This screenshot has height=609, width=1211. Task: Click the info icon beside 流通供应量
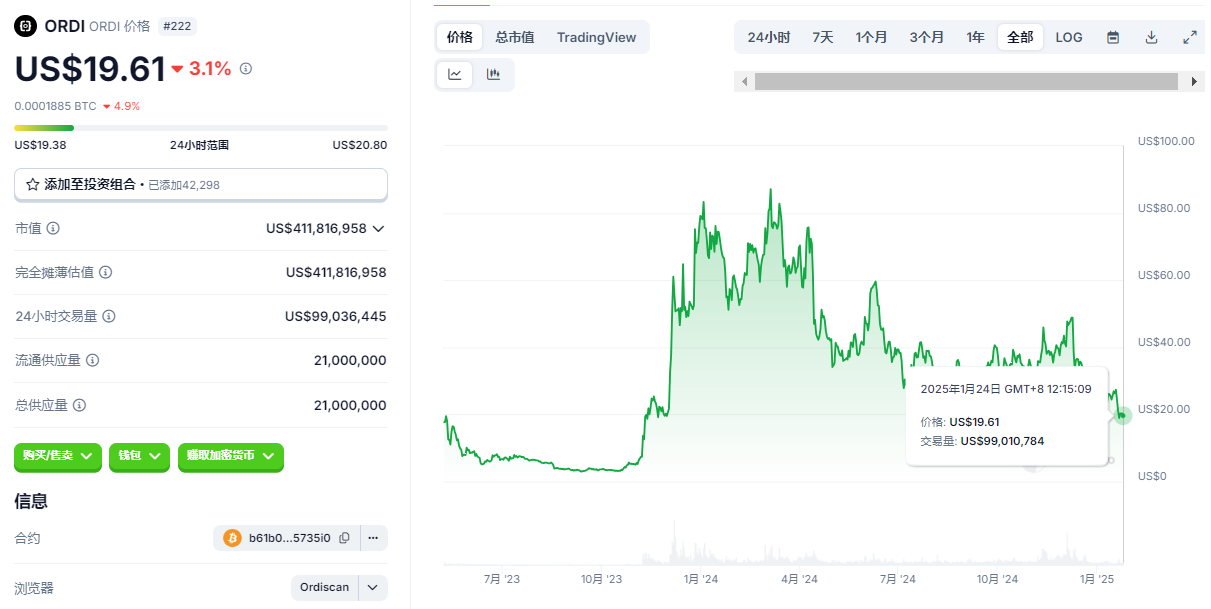click(92, 360)
